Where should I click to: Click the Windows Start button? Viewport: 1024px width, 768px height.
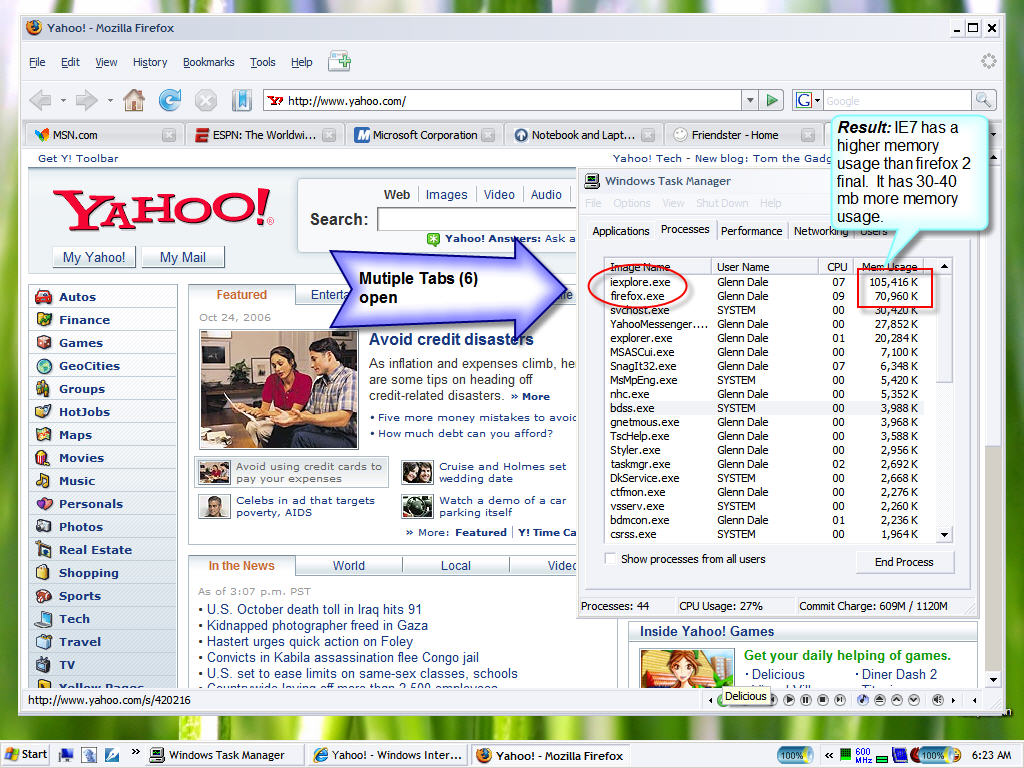click(x=26, y=754)
